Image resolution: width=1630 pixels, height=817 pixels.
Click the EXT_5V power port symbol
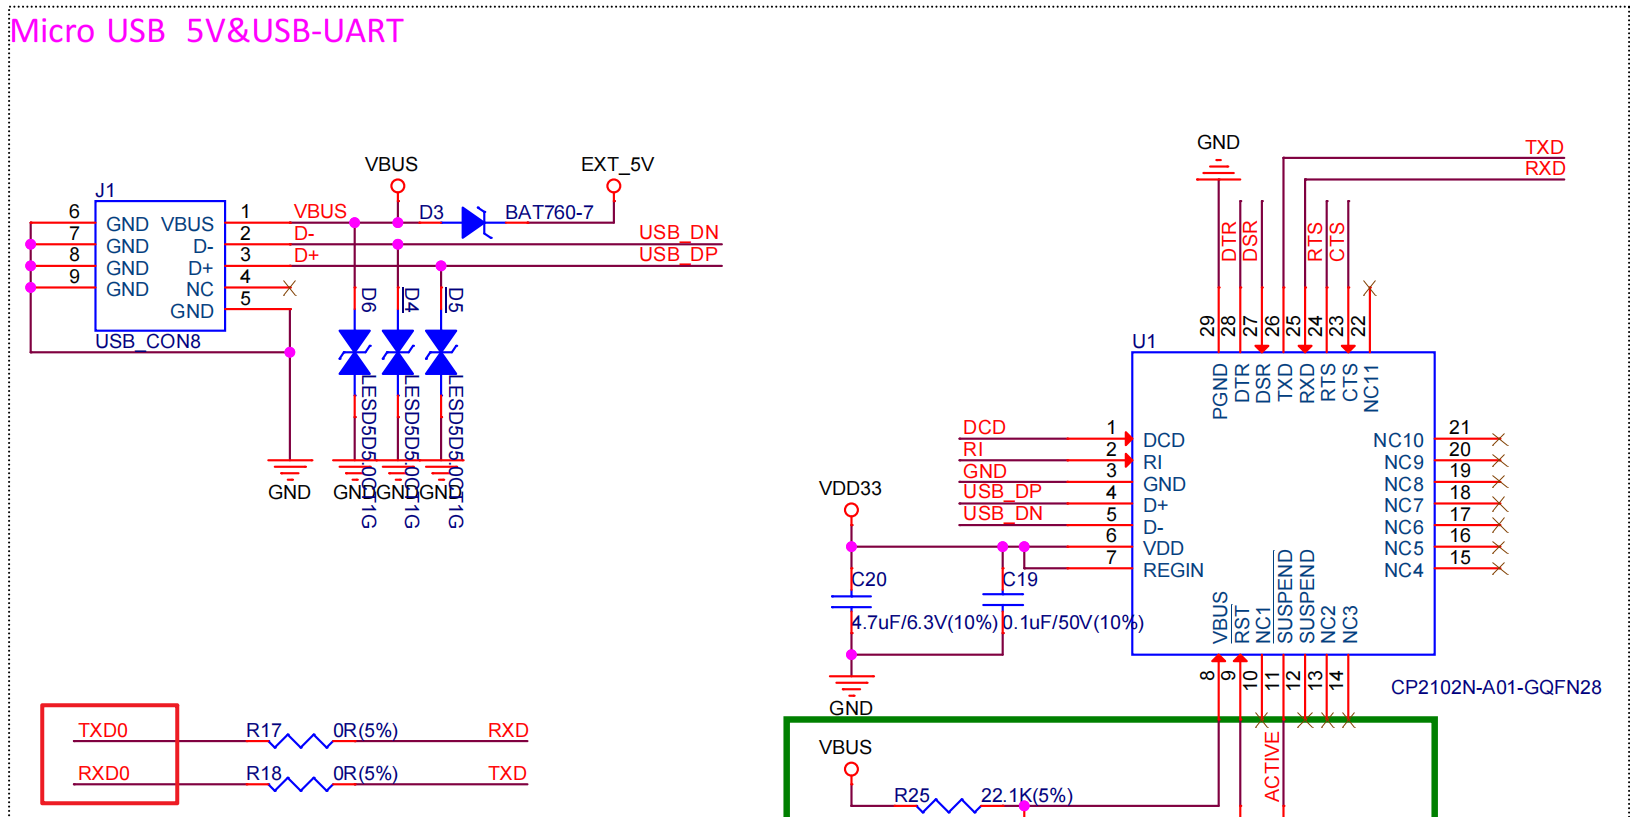click(x=614, y=185)
